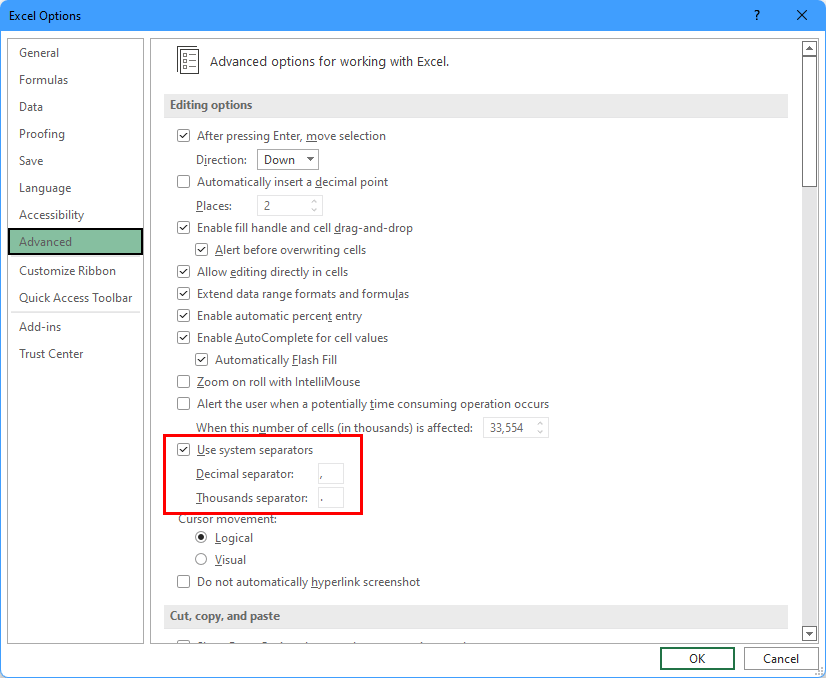The image size is (826, 678).
Task: Select the Data category
Action: tap(75, 106)
